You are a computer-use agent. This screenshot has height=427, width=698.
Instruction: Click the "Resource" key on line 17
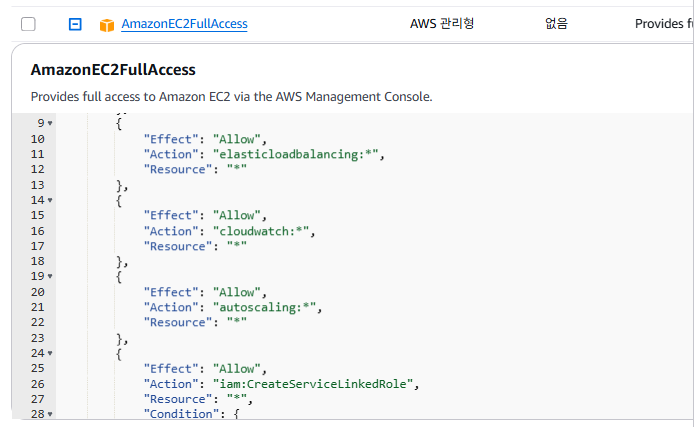click(x=178, y=246)
